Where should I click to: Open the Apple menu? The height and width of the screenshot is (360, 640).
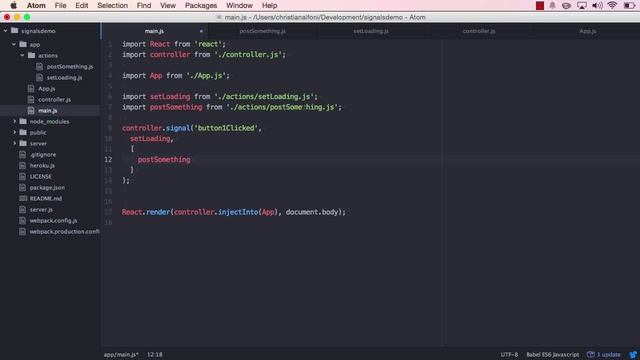point(13,5)
